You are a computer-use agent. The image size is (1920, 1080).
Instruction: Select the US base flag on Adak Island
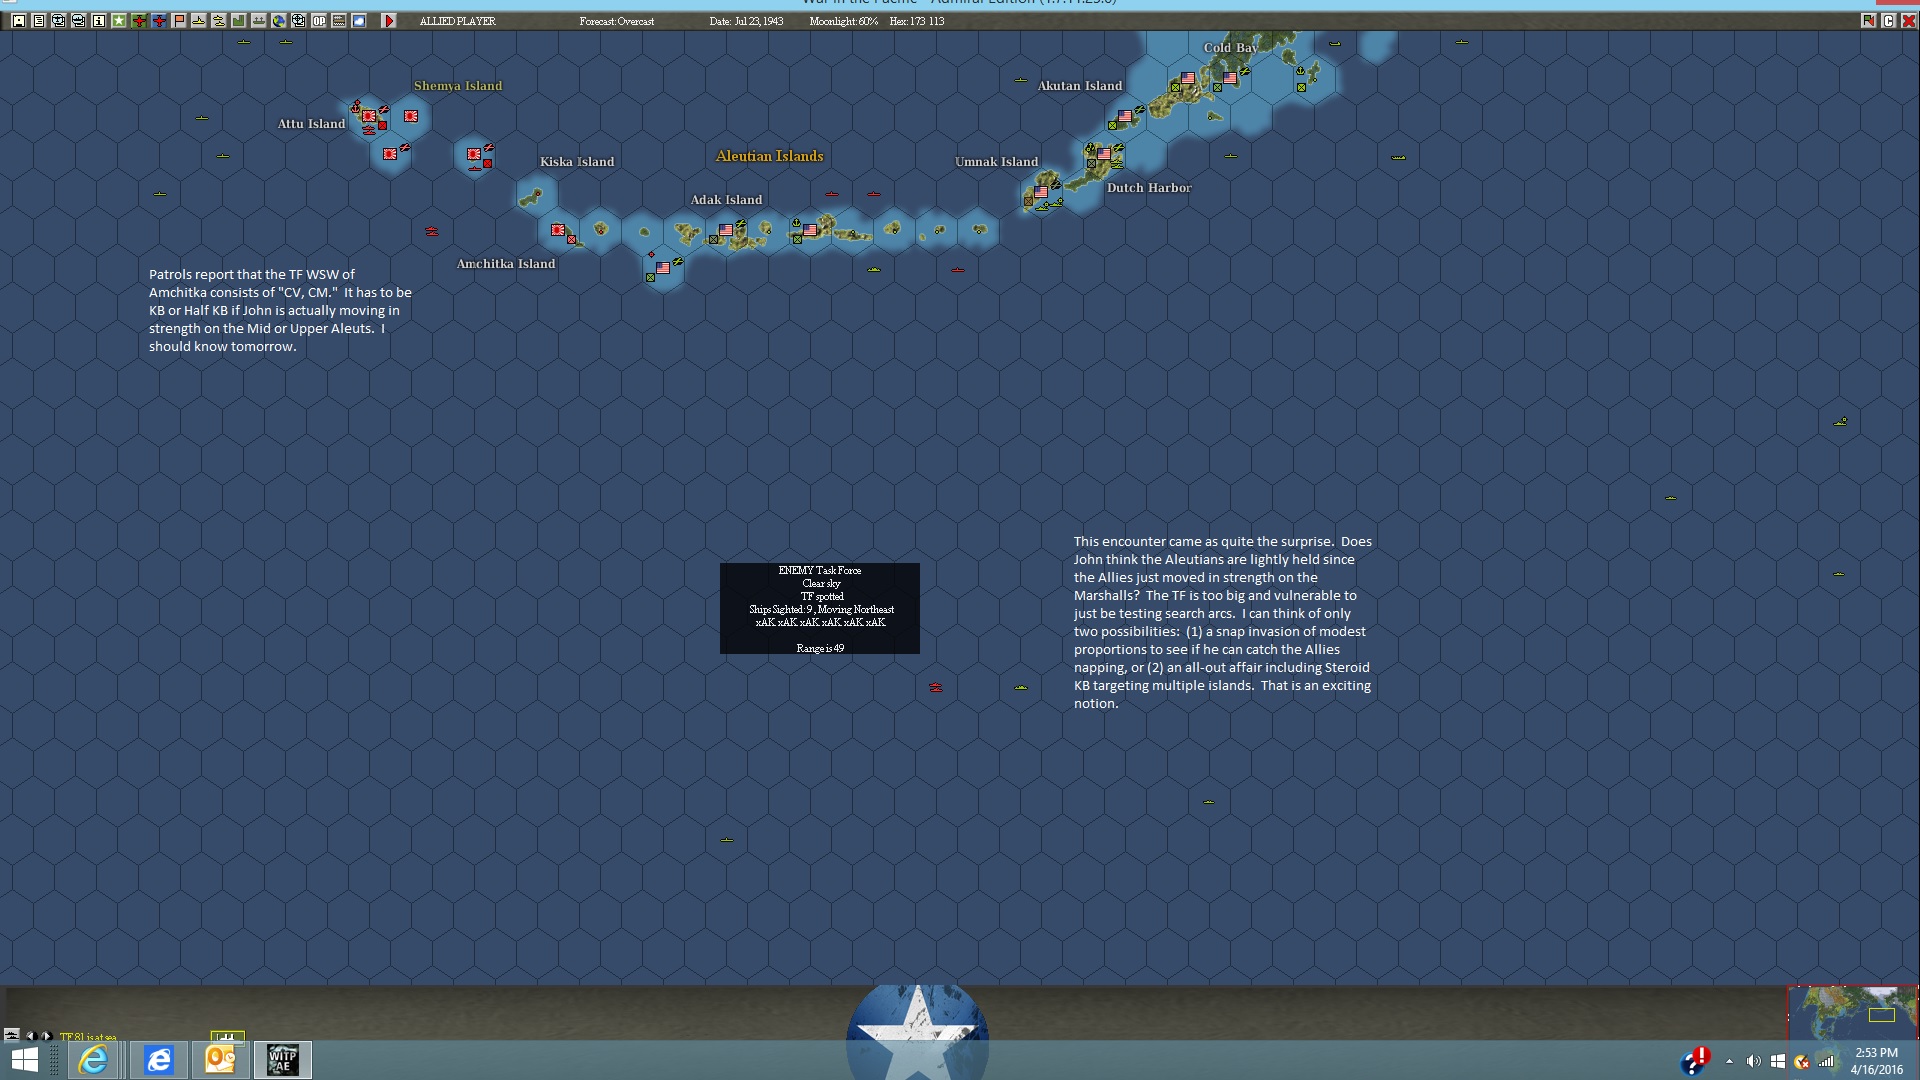point(726,230)
